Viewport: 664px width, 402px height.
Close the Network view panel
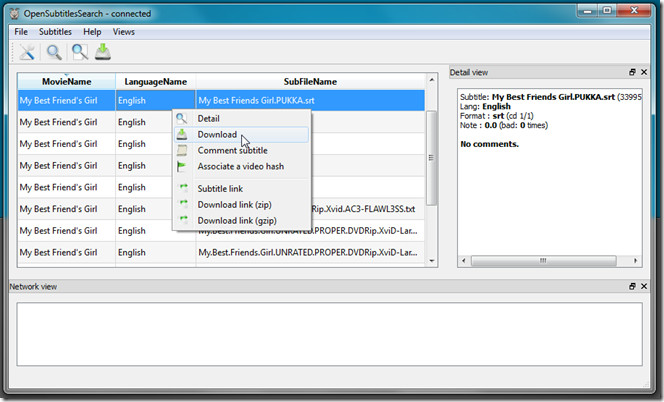pyautogui.click(x=644, y=287)
